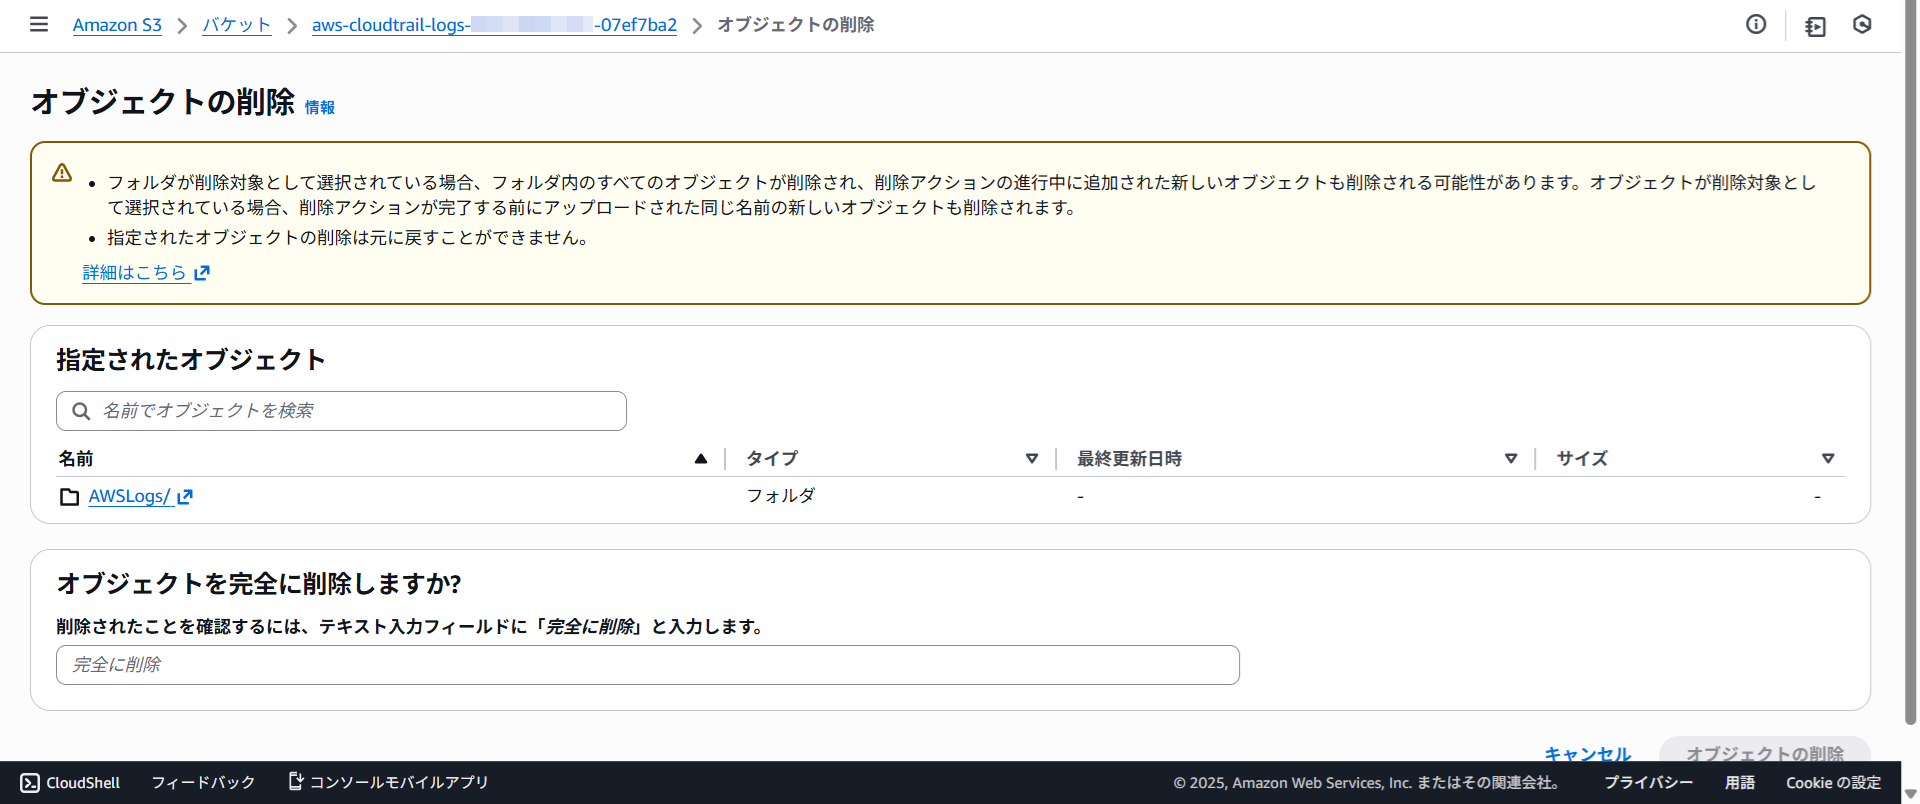Navigate to バケット breadcrumb
The image size is (1920, 804).
[x=237, y=25]
